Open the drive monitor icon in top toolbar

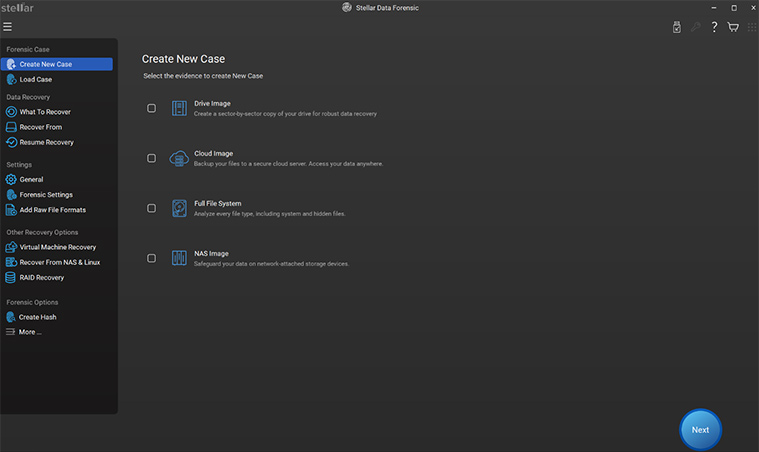(x=677, y=27)
